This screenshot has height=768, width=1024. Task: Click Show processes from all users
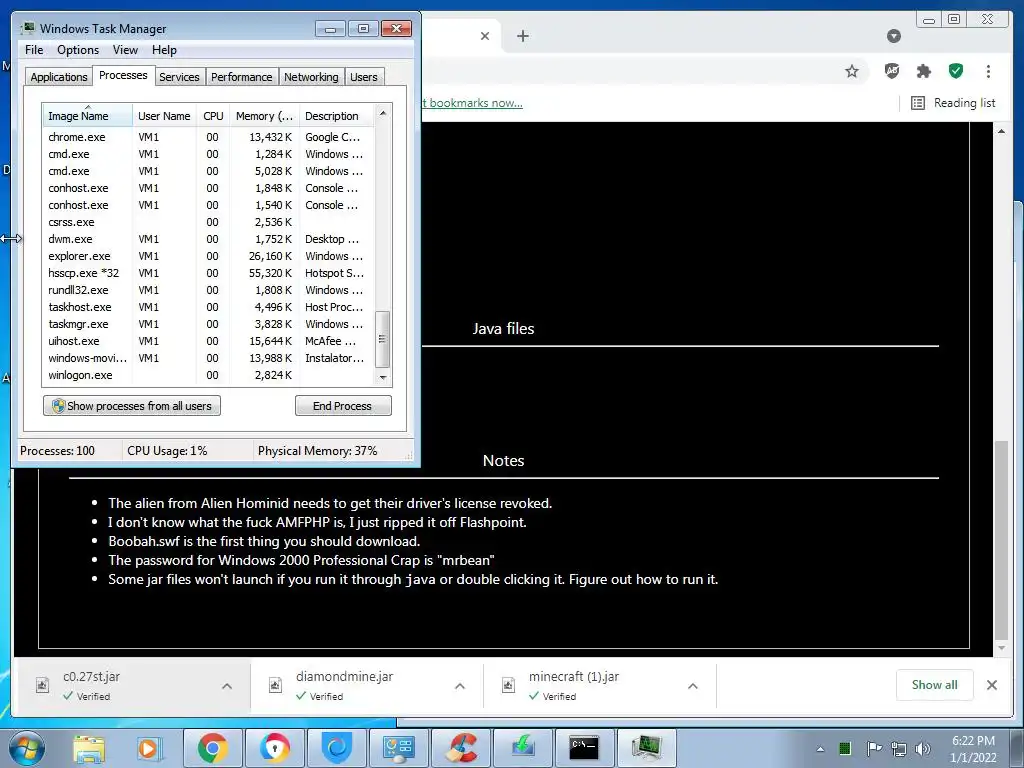click(x=132, y=406)
